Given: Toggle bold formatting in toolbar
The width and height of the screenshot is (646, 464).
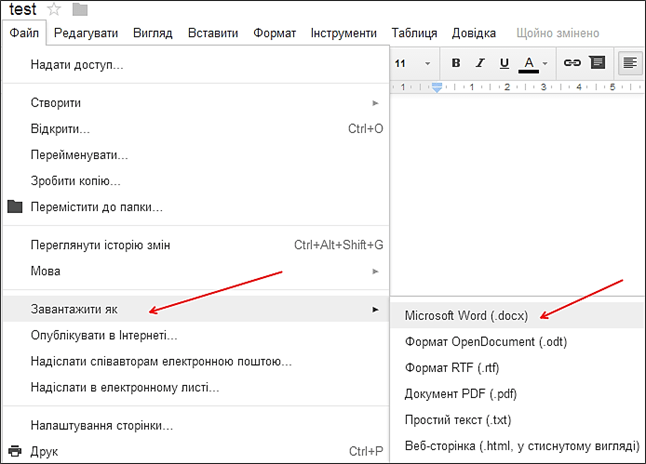Looking at the screenshot, I should point(456,63).
